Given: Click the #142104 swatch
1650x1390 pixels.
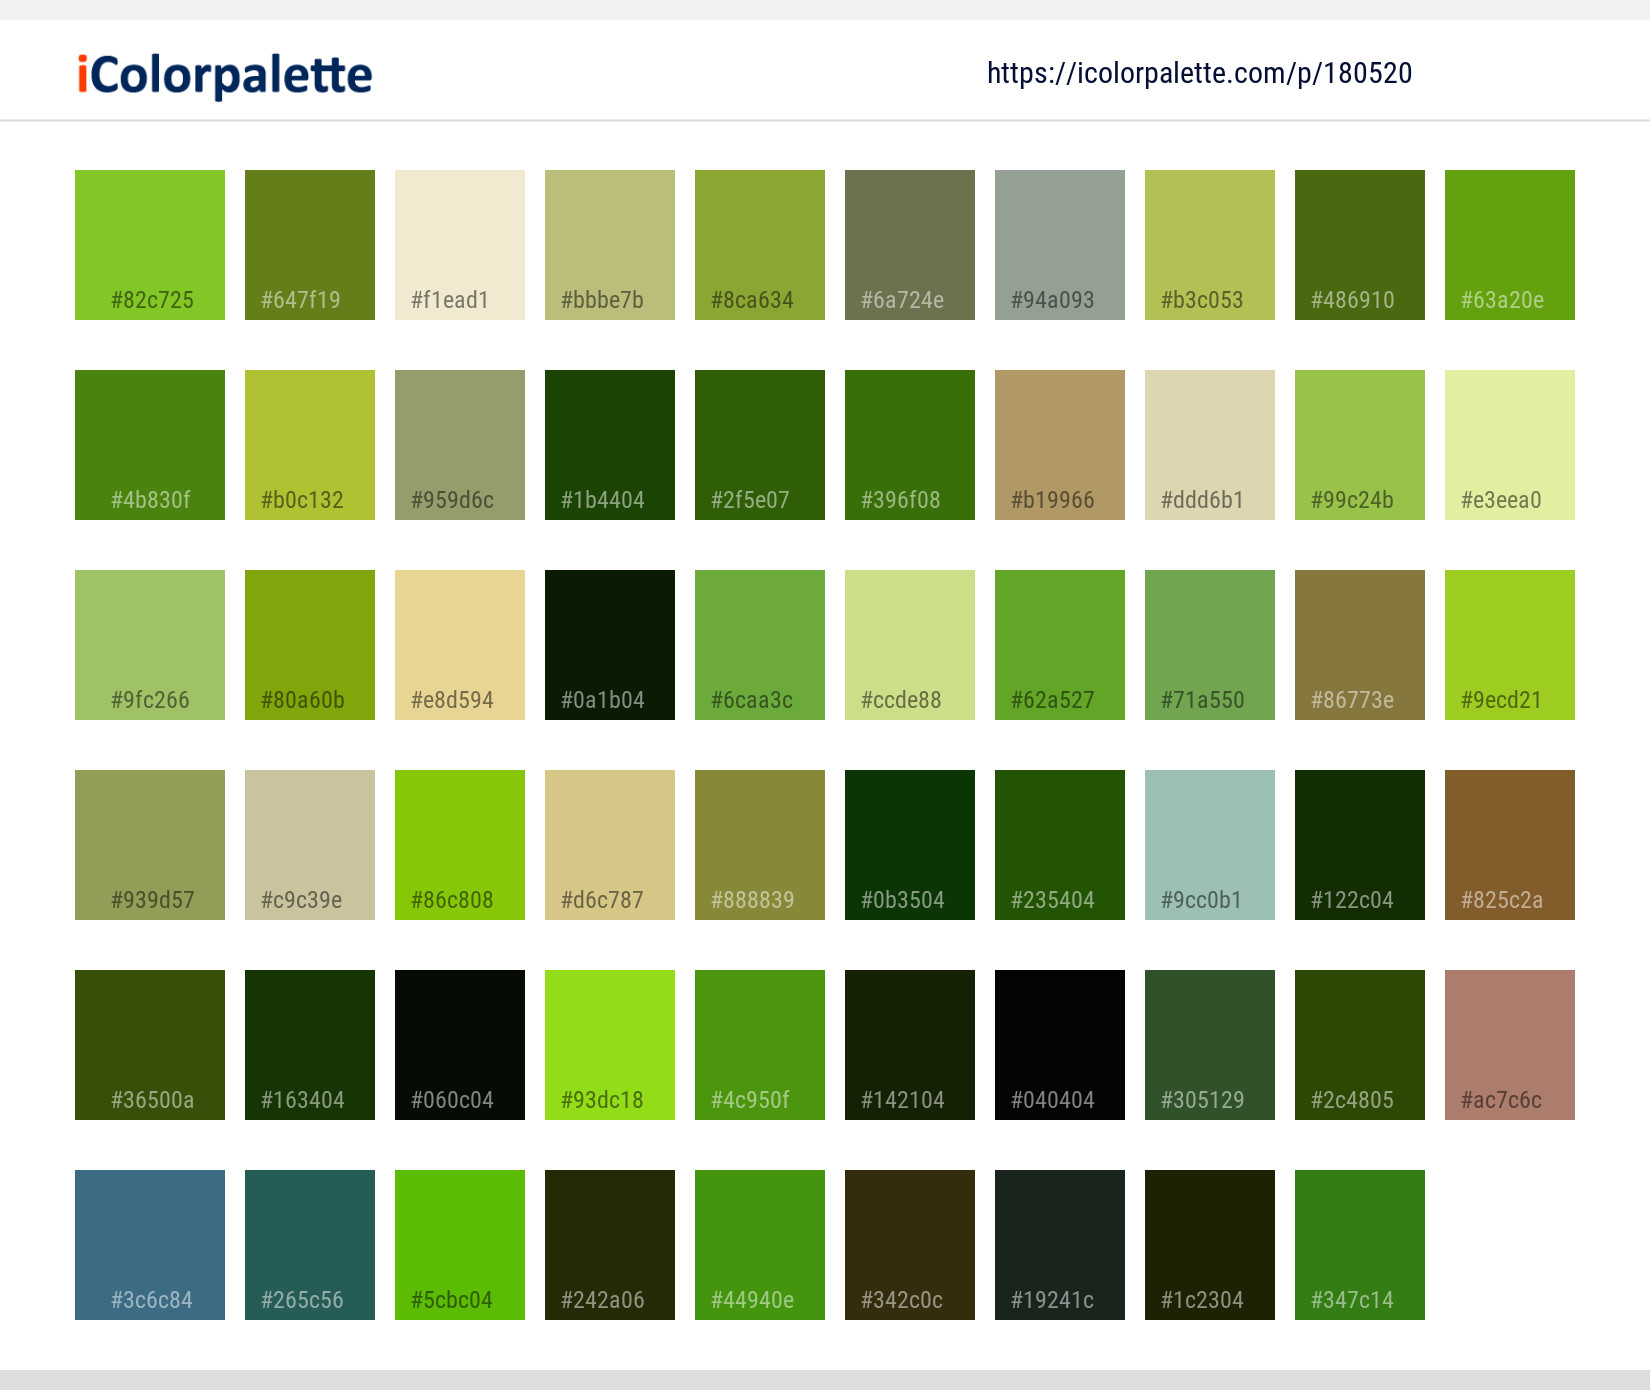Looking at the screenshot, I should click(x=910, y=1045).
